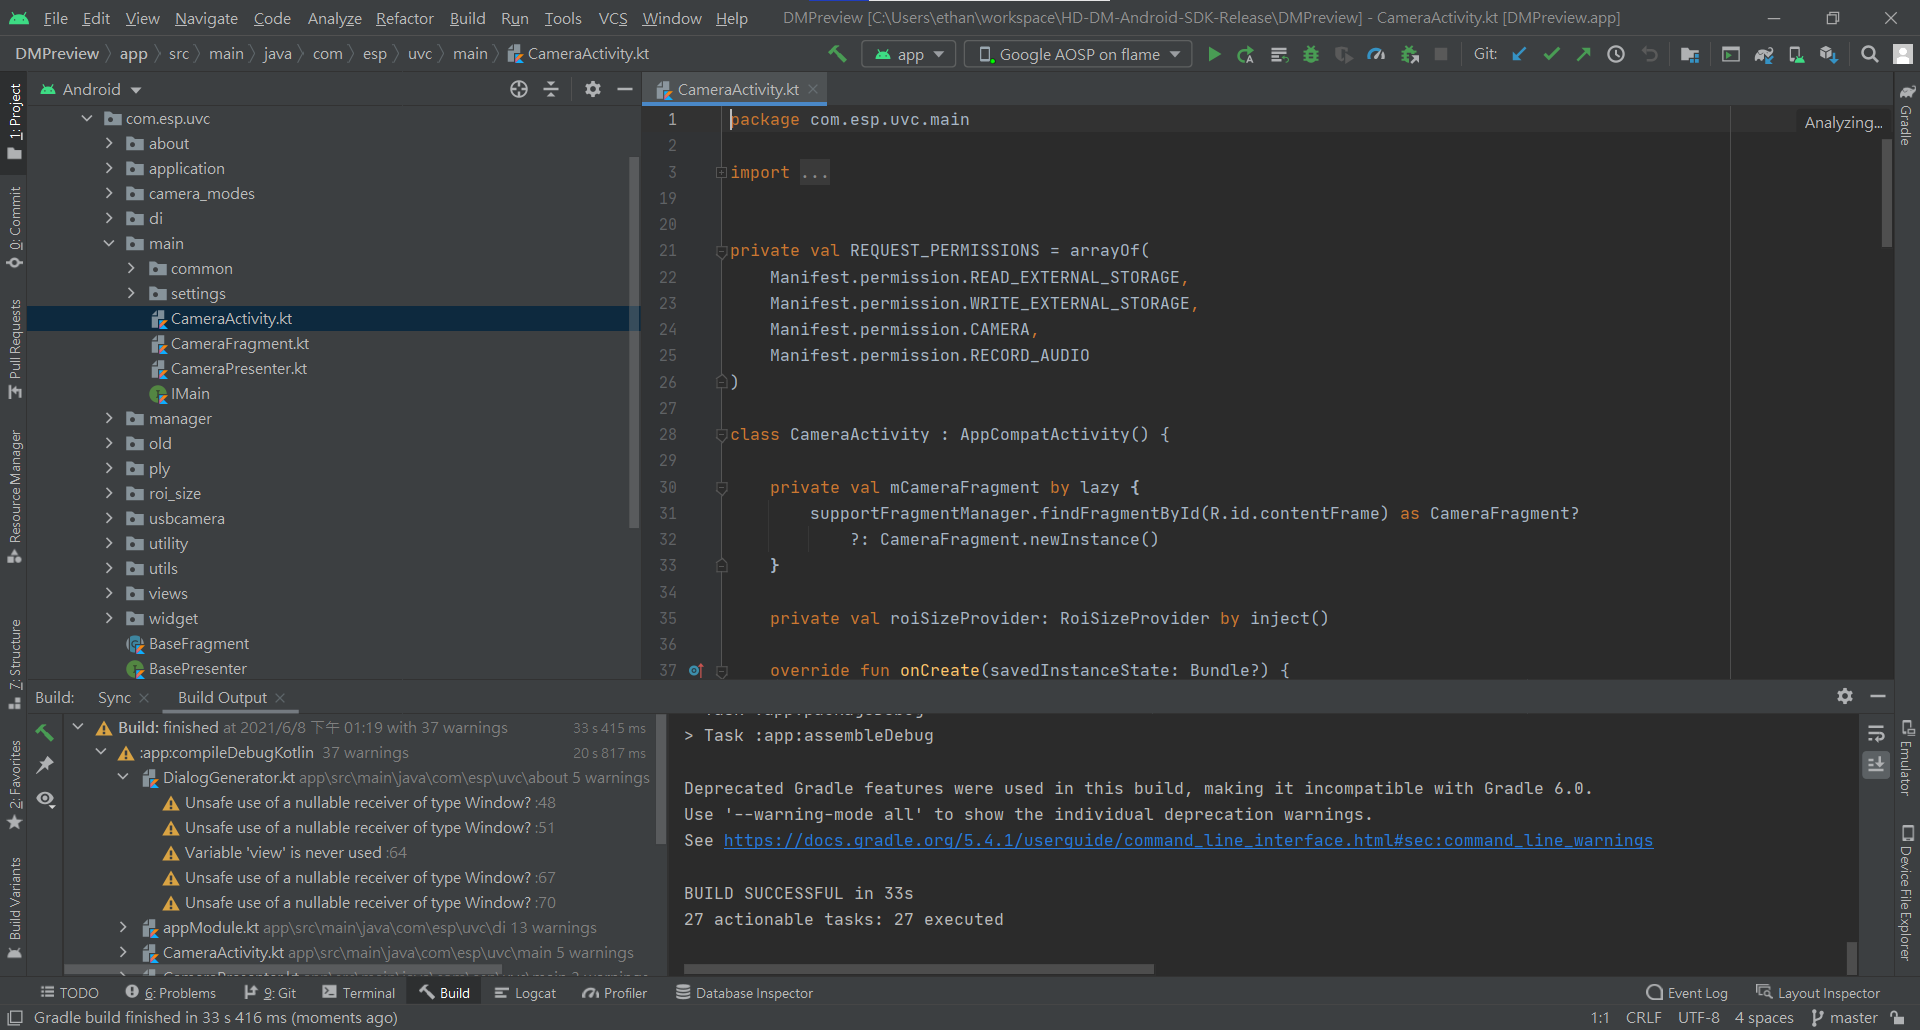Expand the usbcamera folder

pyautogui.click(x=110, y=518)
